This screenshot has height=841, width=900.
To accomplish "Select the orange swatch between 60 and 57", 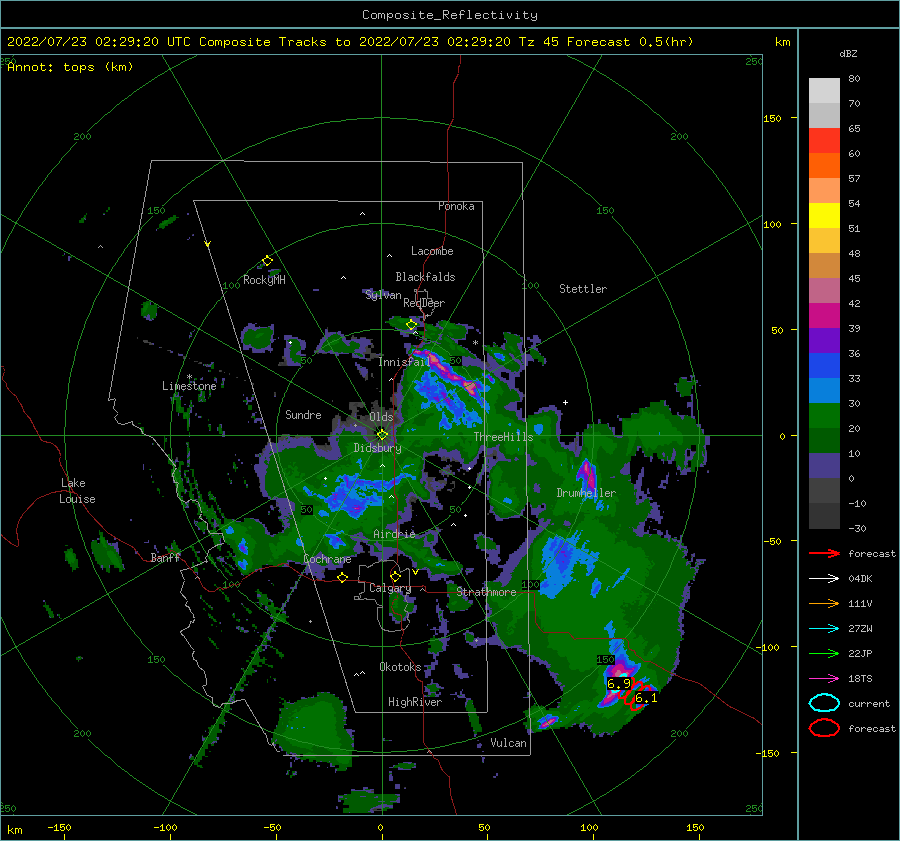I will coord(824,165).
